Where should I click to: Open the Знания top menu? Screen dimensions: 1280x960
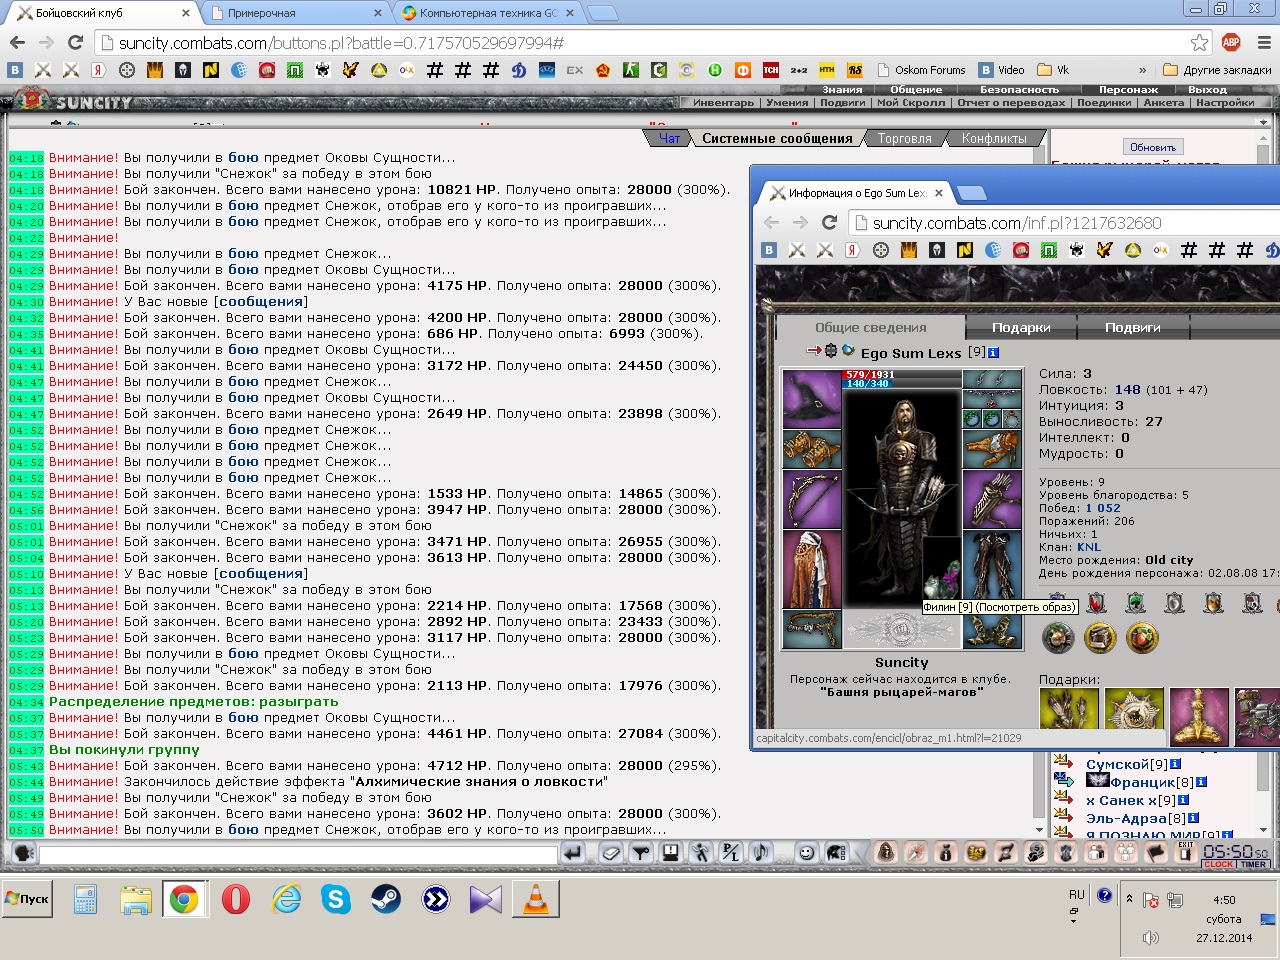842,89
